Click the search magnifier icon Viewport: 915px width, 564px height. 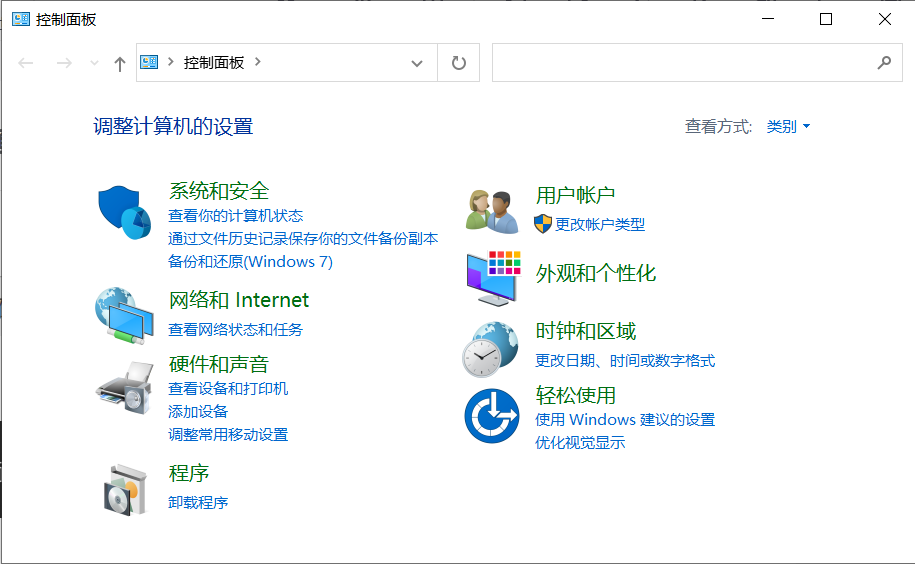884,62
